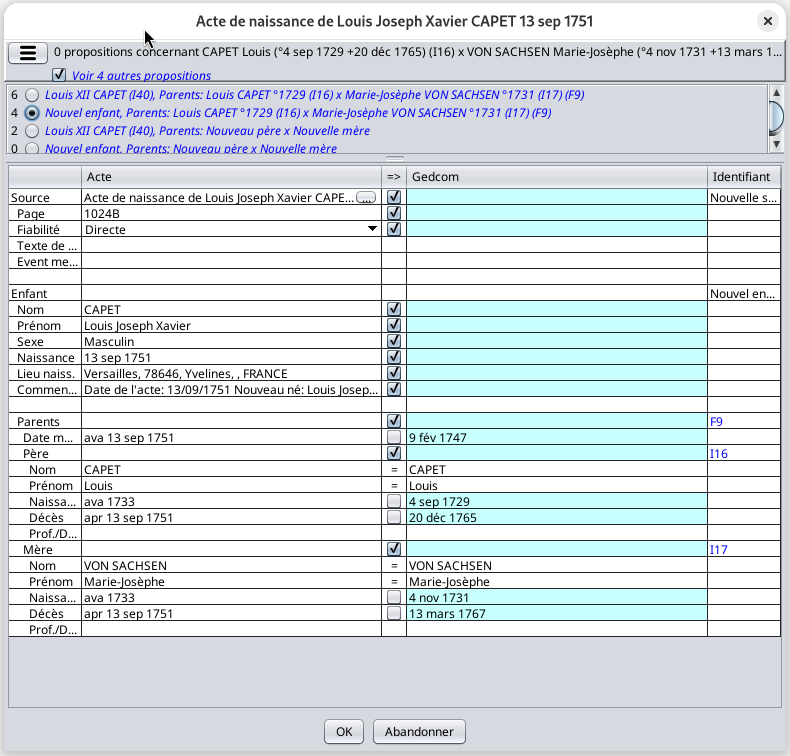The height and width of the screenshot is (756, 790).
Task: Open the Fiabilité Directe dropdown
Action: (x=372, y=229)
